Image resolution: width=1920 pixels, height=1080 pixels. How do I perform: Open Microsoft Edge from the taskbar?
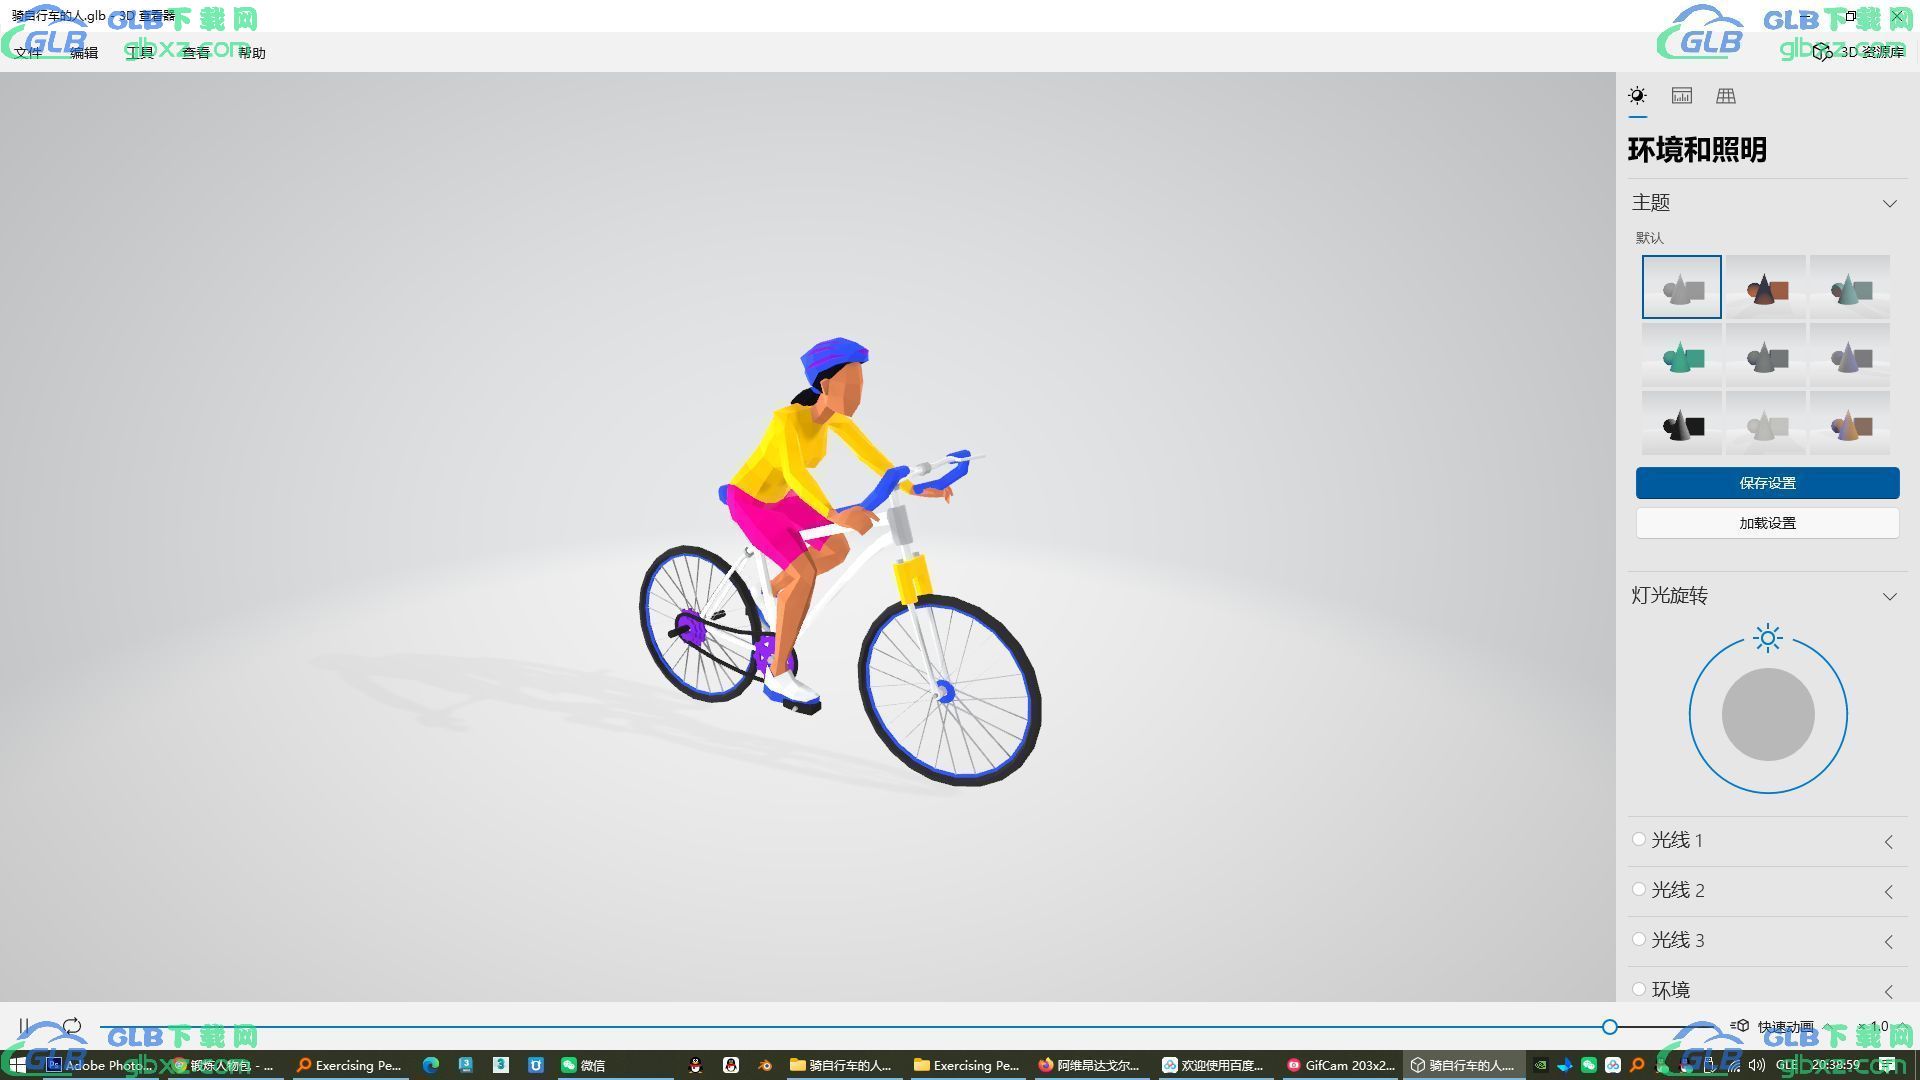(431, 1065)
